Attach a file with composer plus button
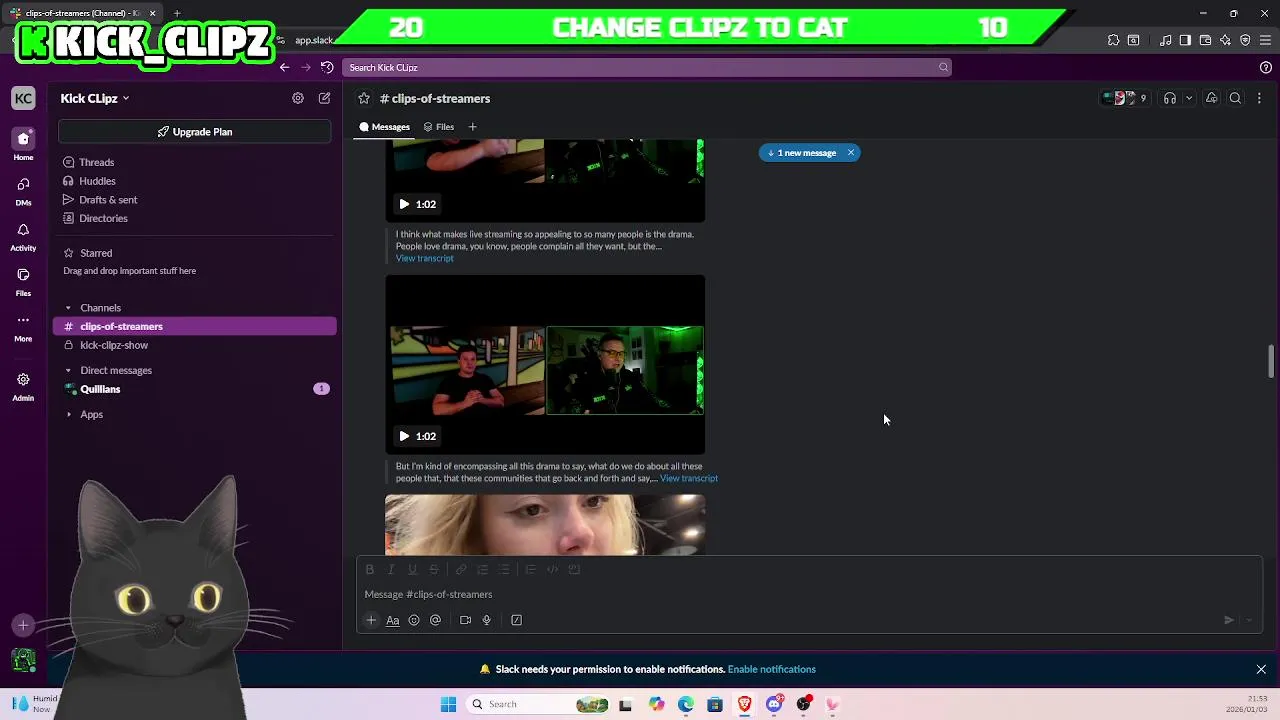1280x720 pixels. pyautogui.click(x=371, y=620)
